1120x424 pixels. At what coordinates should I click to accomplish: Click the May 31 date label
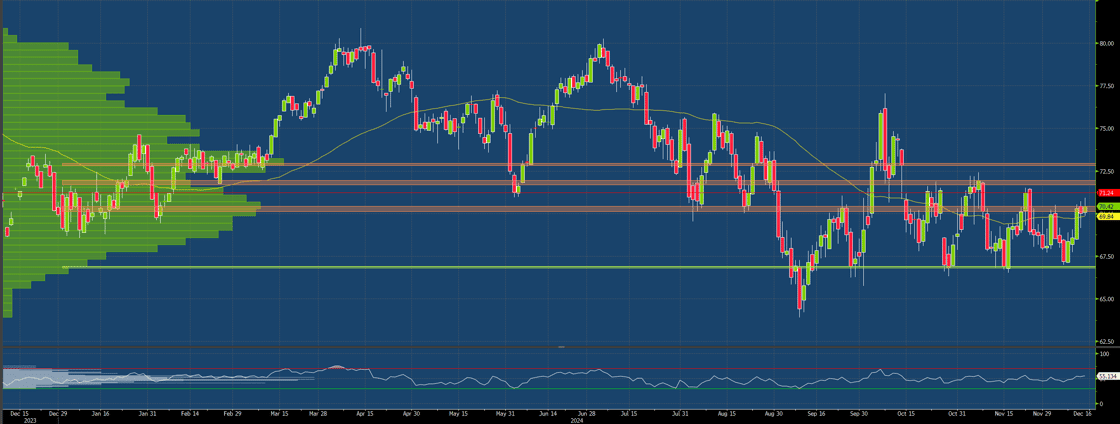[x=505, y=413]
